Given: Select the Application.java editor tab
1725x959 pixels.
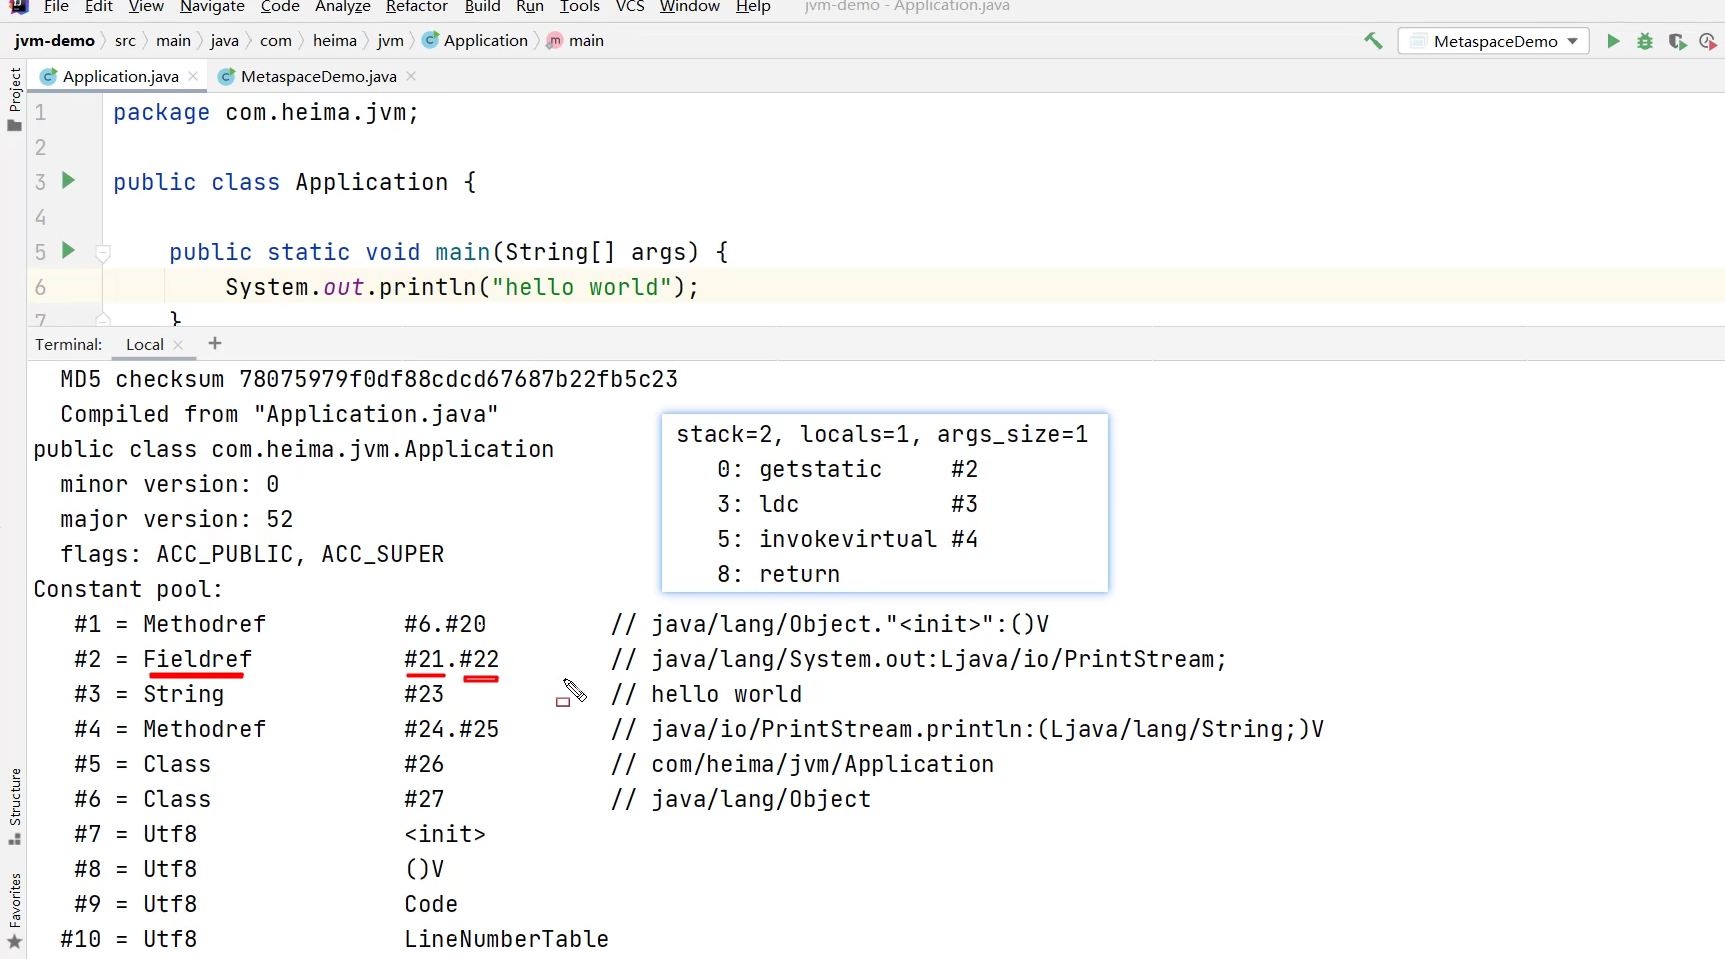Looking at the screenshot, I should (120, 76).
